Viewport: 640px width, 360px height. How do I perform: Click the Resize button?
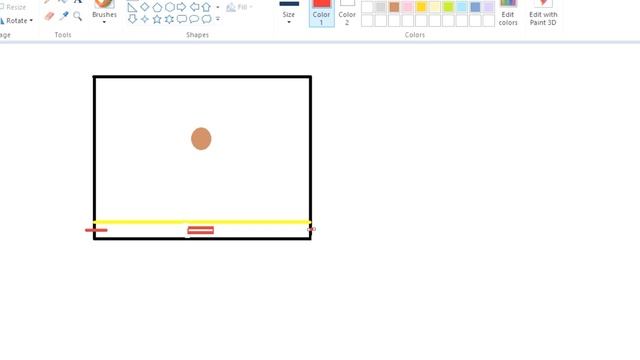click(13, 7)
